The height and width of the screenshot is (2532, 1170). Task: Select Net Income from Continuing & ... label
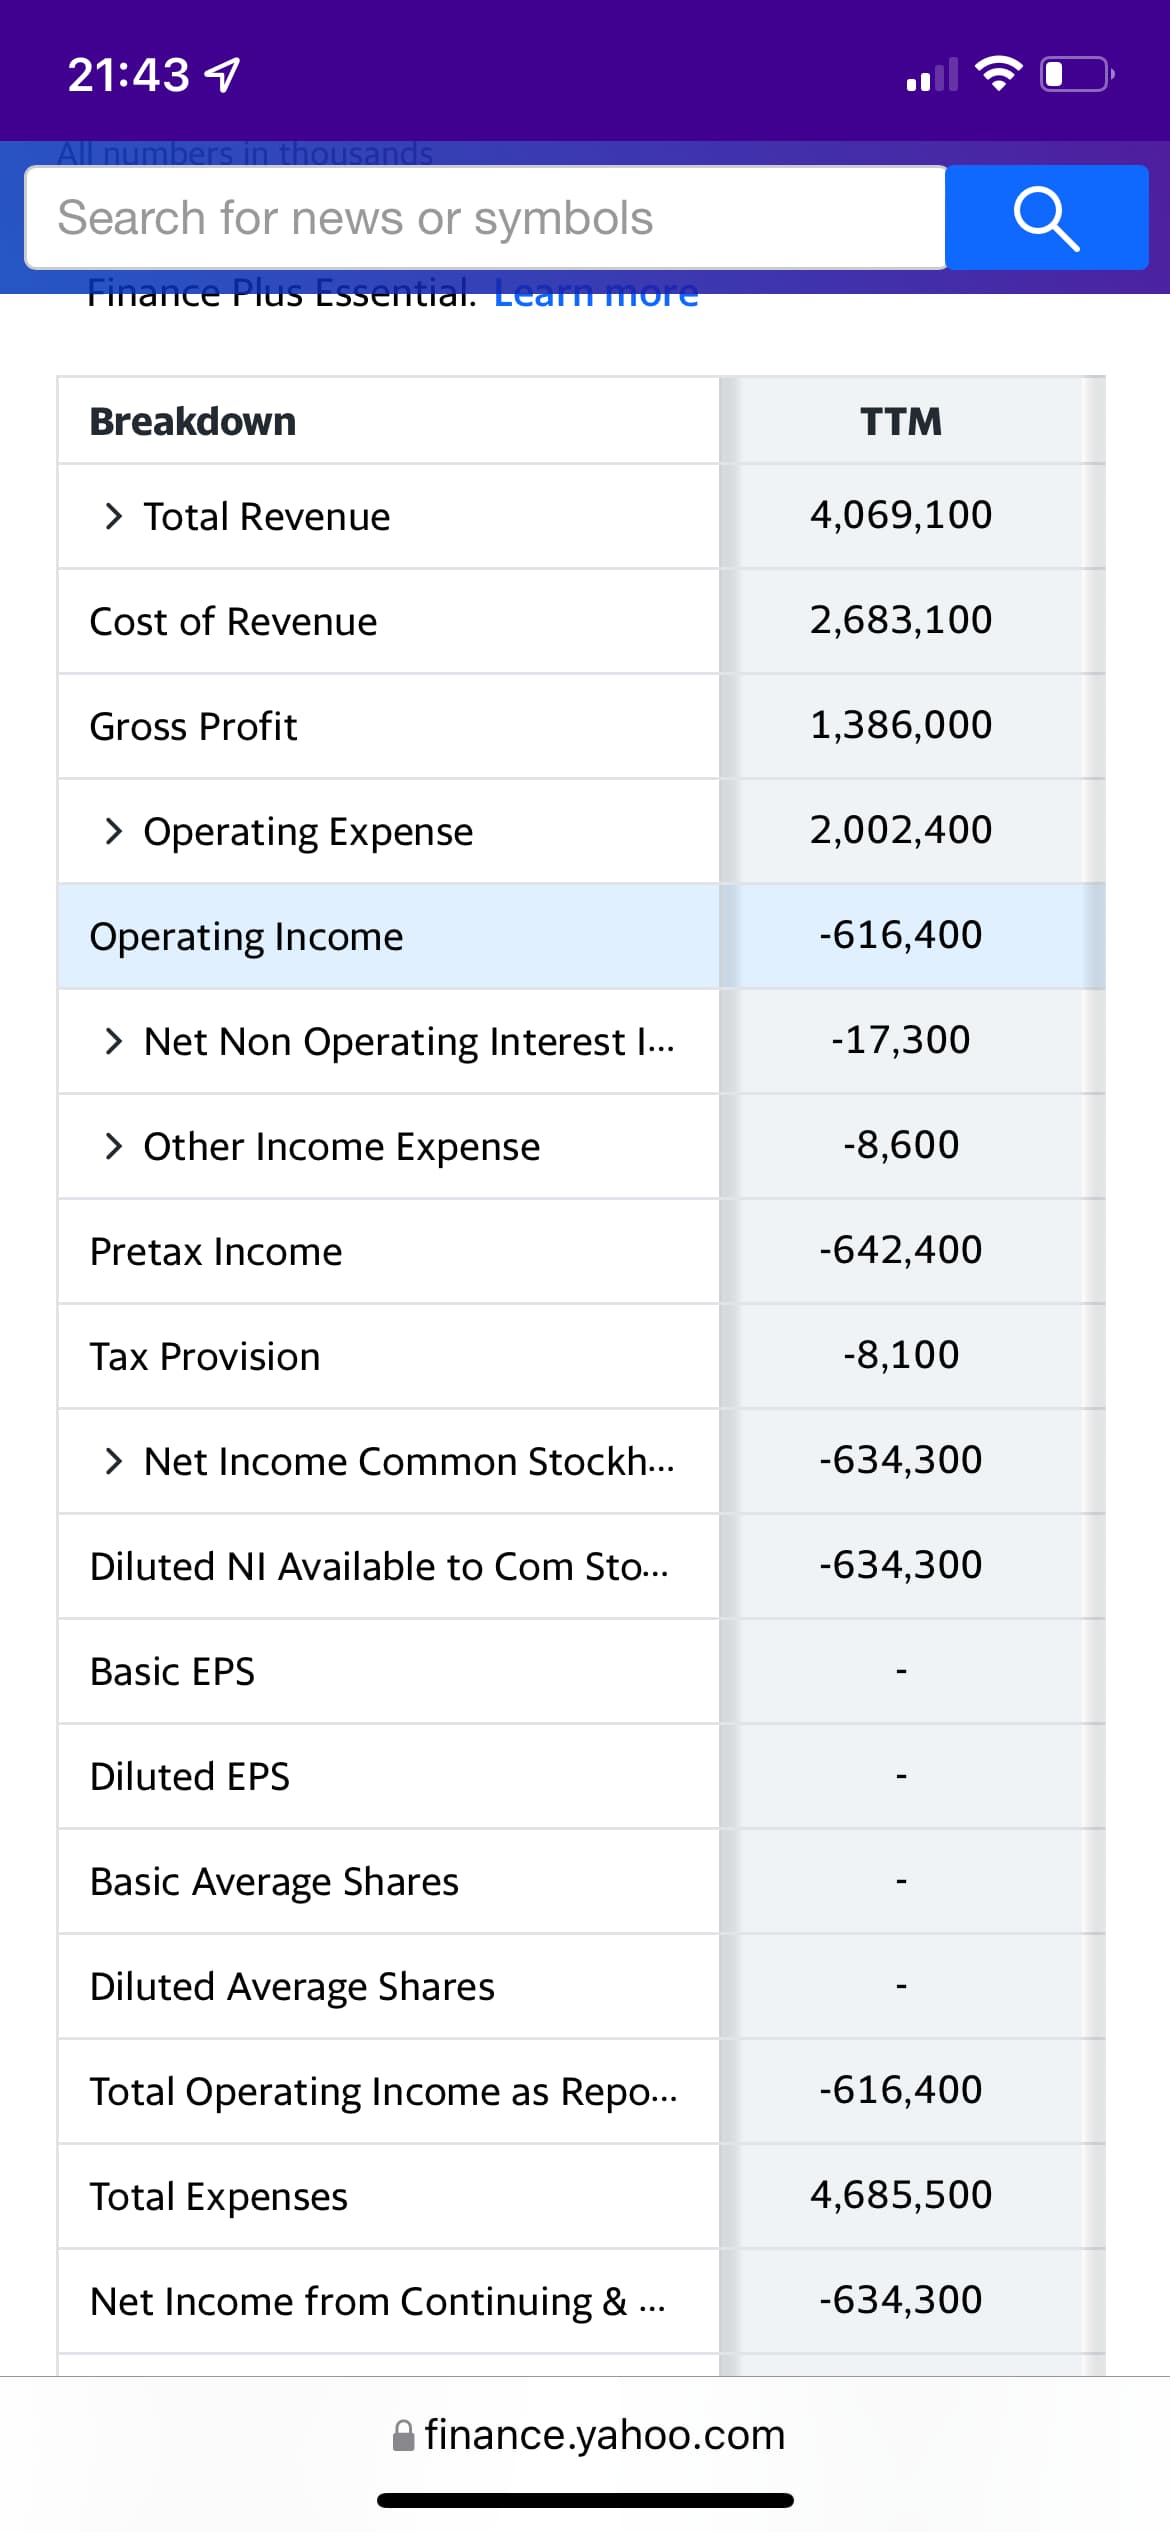click(x=378, y=2302)
